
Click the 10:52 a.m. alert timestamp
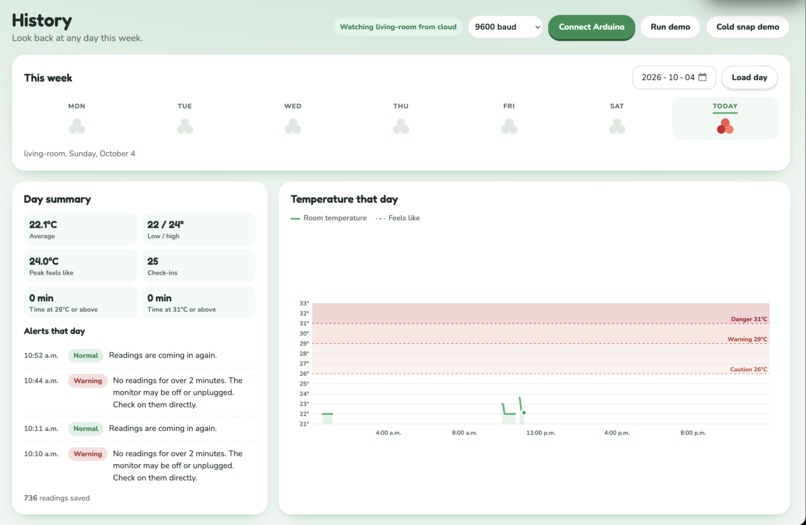coord(41,355)
